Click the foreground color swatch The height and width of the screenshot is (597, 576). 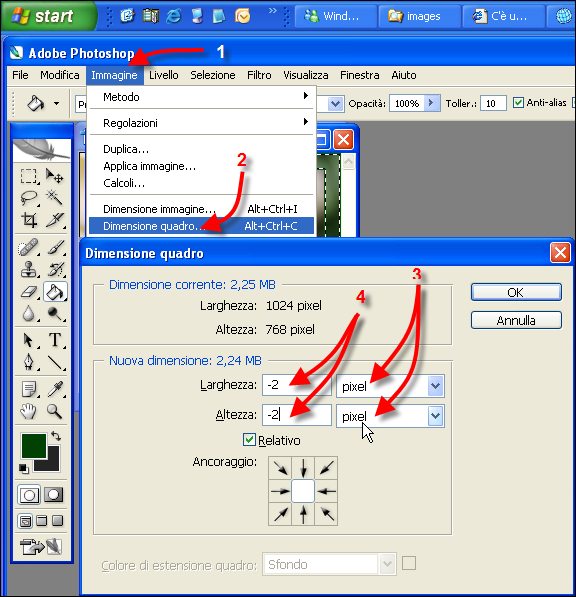point(34,445)
